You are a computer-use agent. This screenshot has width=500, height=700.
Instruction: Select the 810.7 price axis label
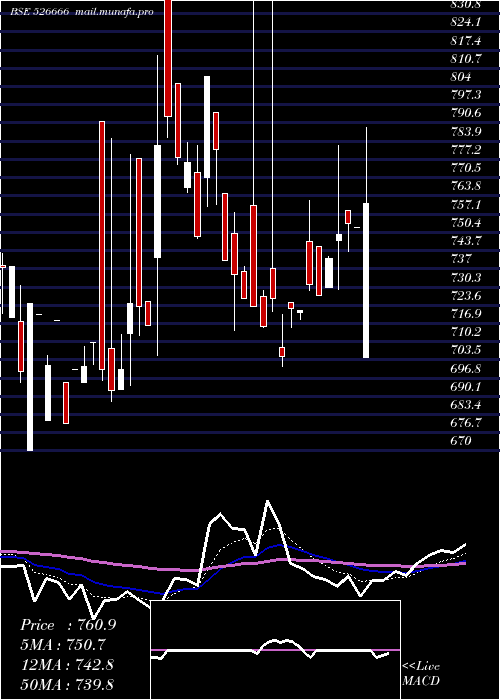pyautogui.click(x=466, y=58)
